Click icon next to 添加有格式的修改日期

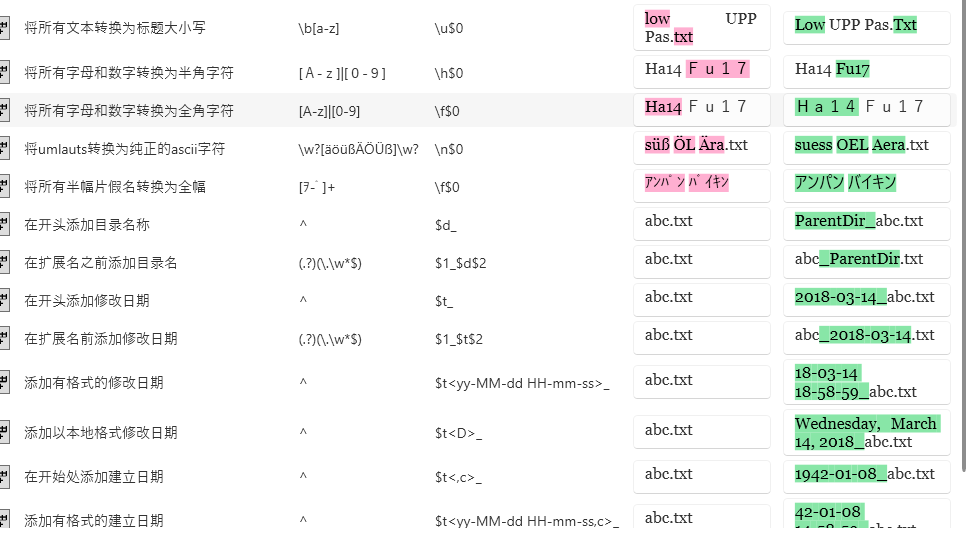(4, 383)
